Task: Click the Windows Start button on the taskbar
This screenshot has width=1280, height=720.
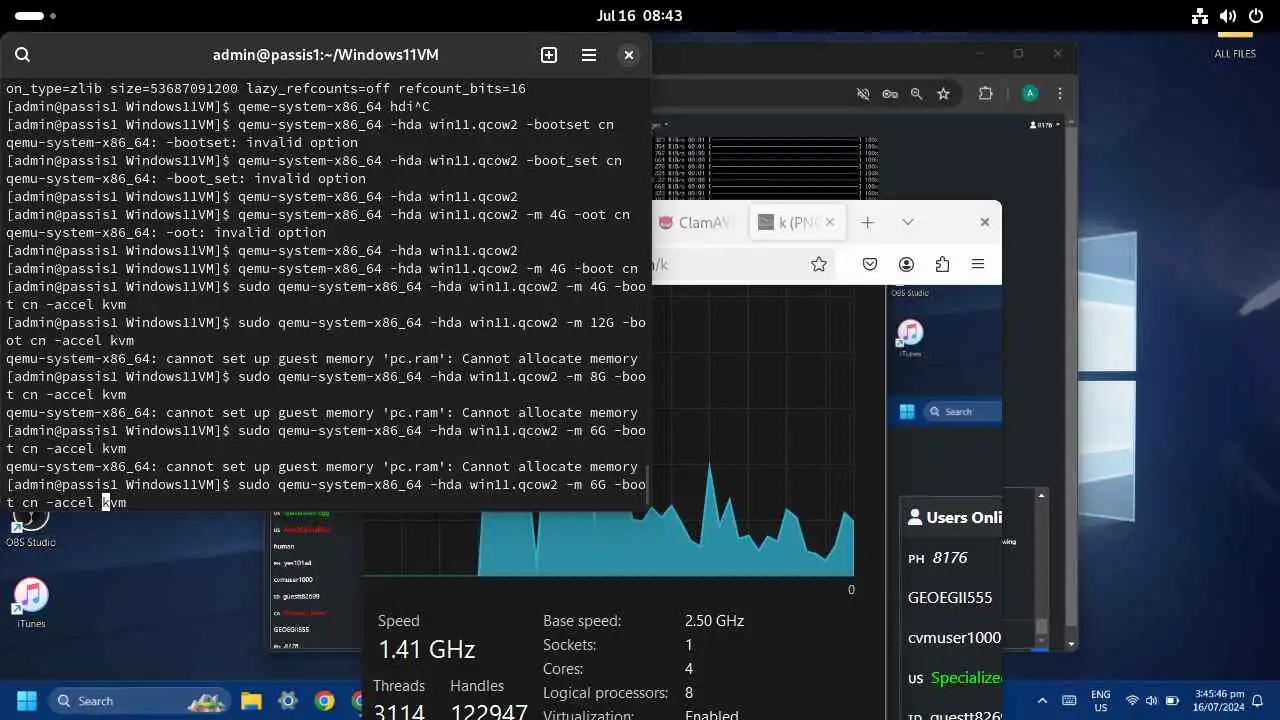Action: (26, 700)
